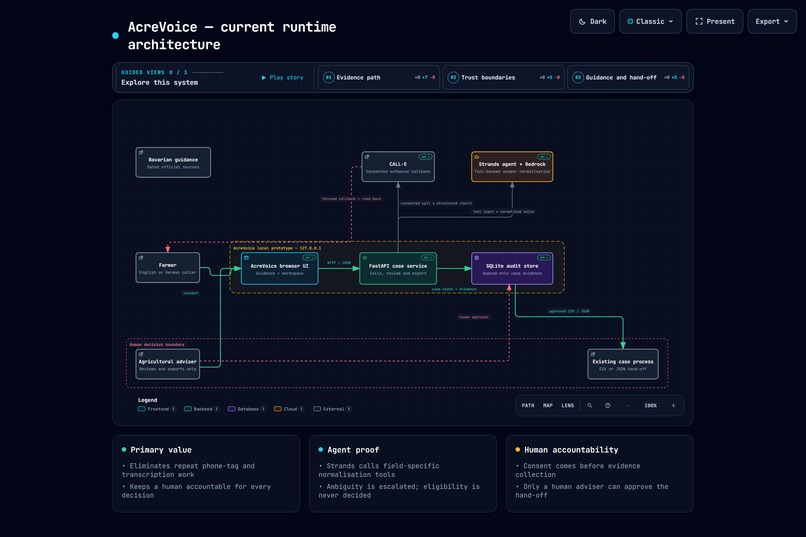This screenshot has width=806, height=537.
Task: Click the badge on SQLite audit store node
Action: pos(544,258)
